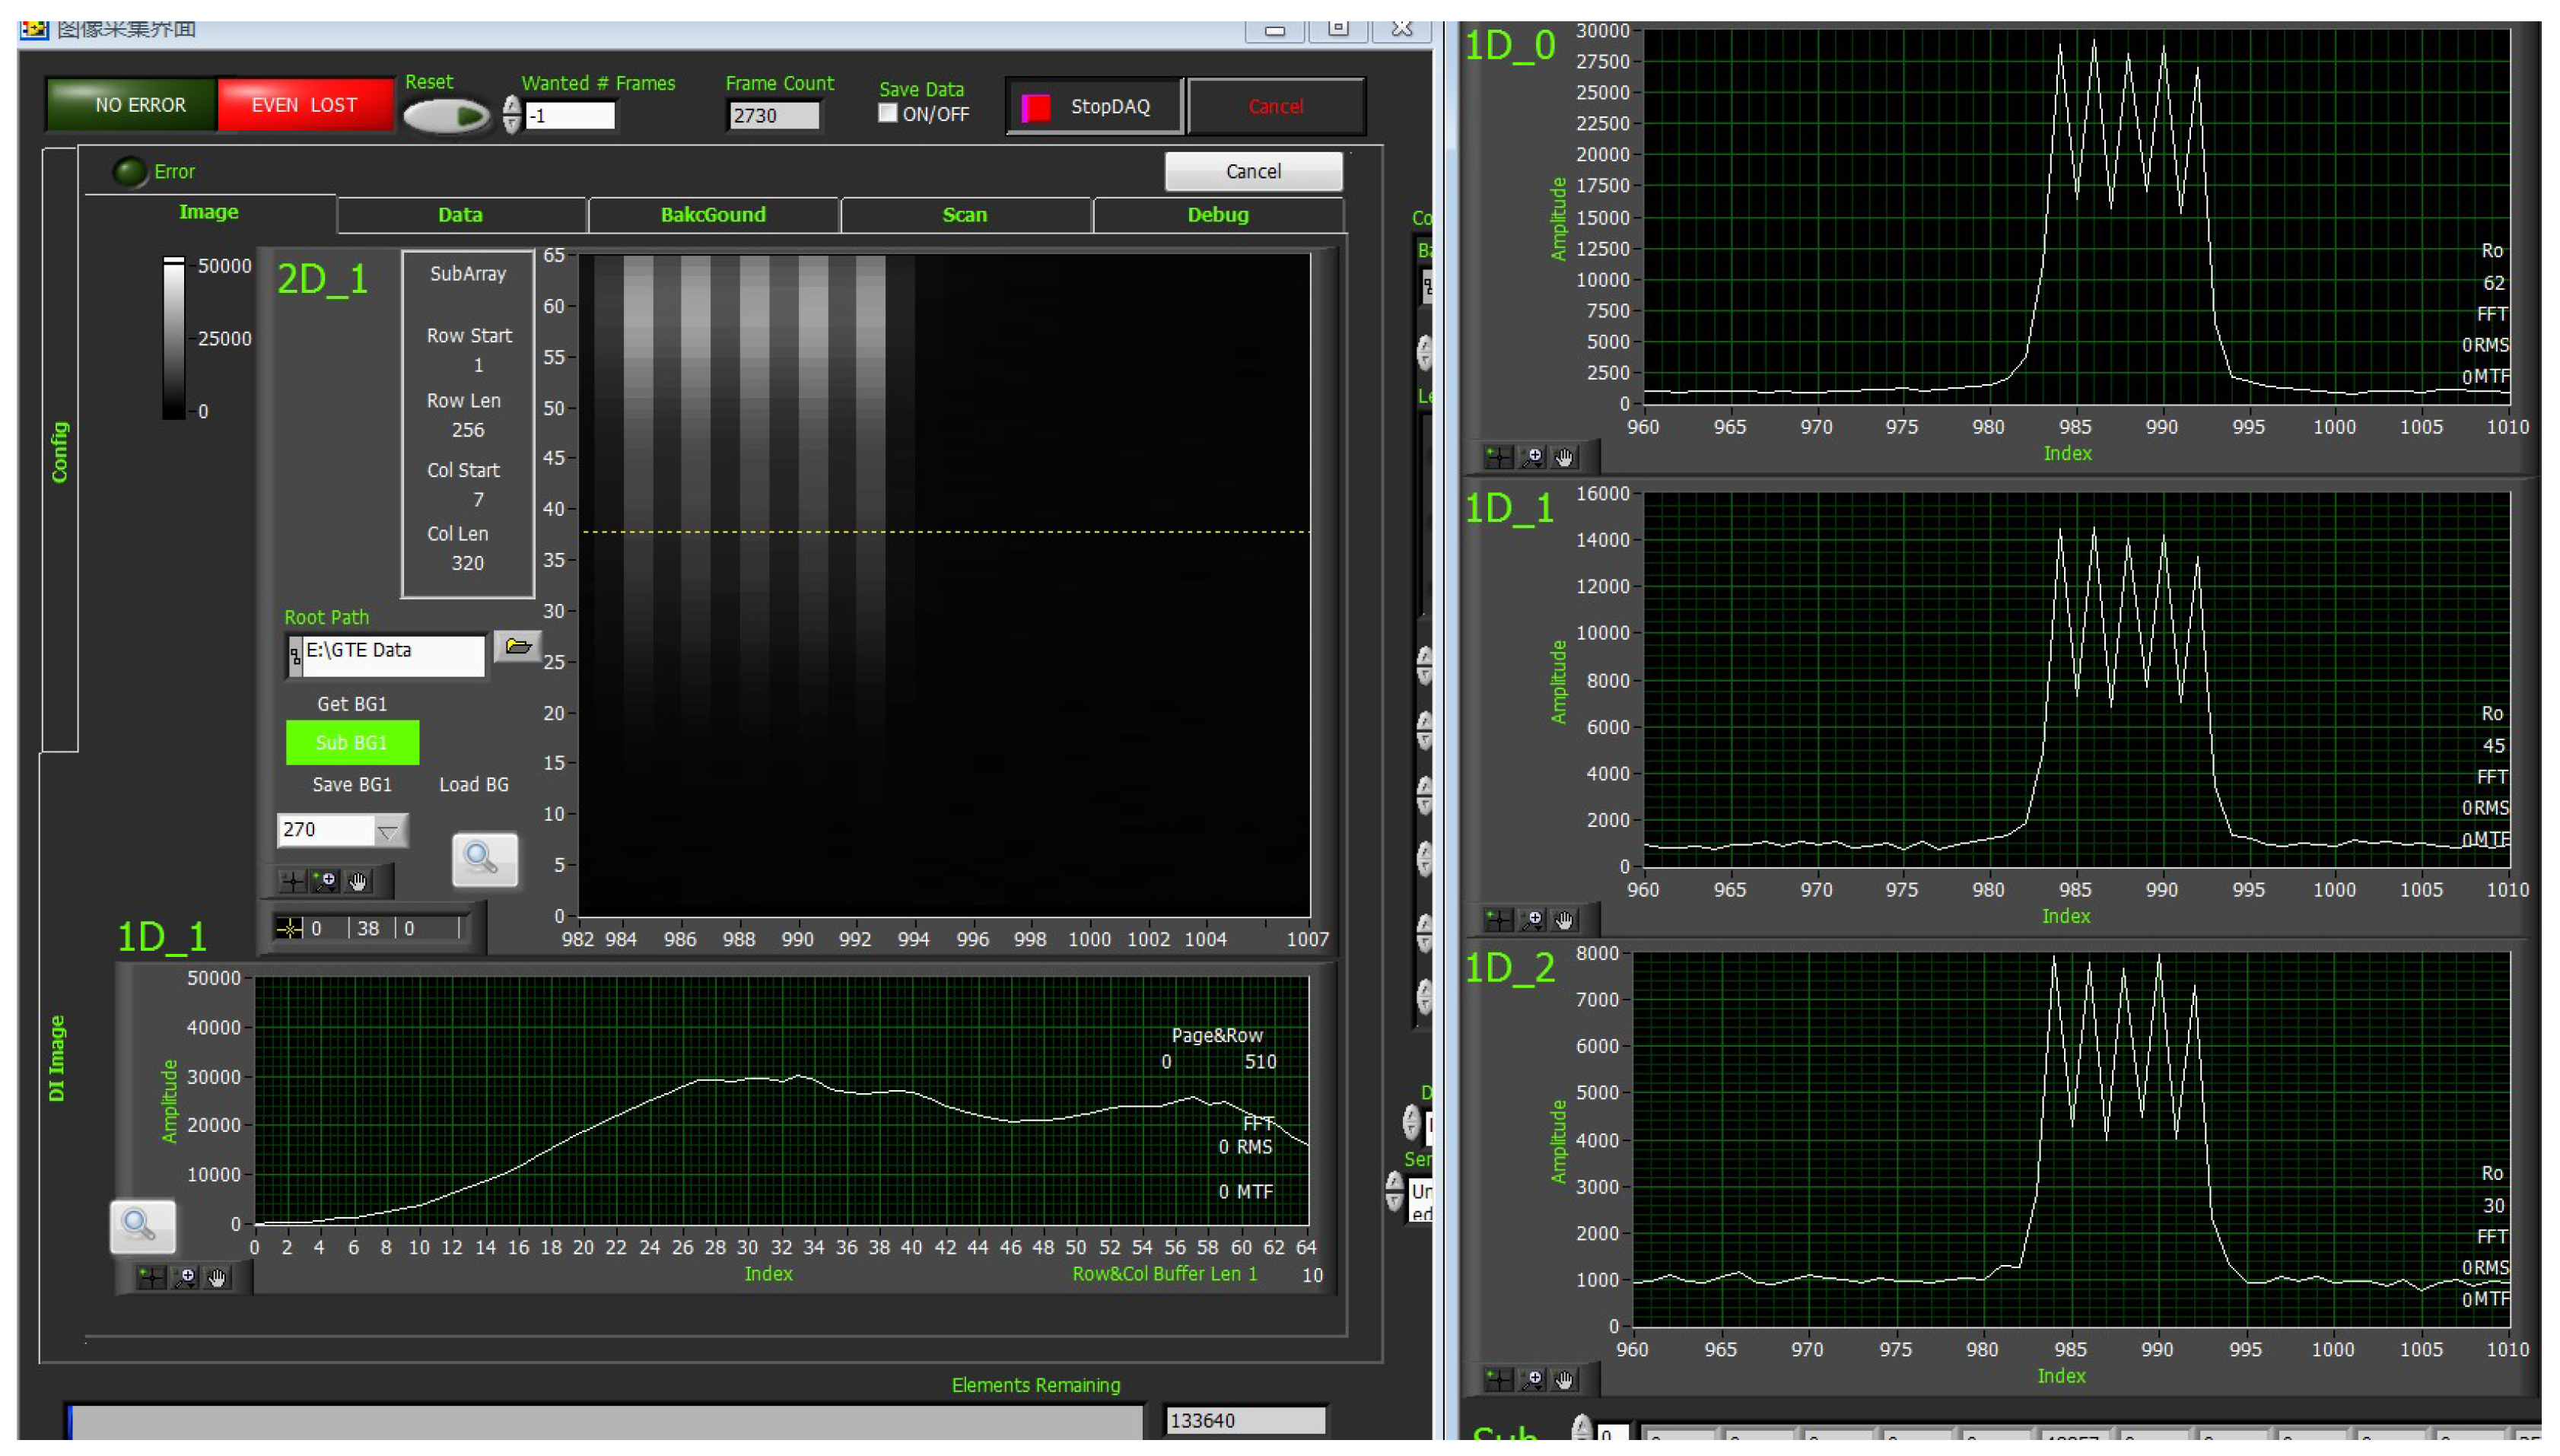Click the zoom tool under the bottom 1D_1 graph
2560x1456 pixels.
tap(184, 1277)
